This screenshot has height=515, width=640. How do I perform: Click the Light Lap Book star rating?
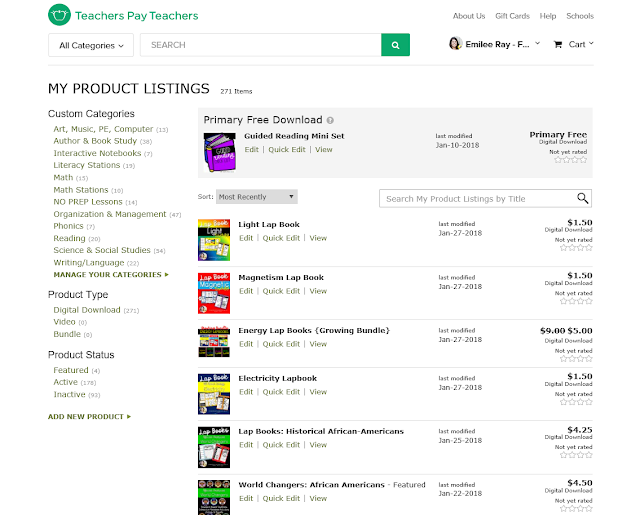tap(576, 248)
